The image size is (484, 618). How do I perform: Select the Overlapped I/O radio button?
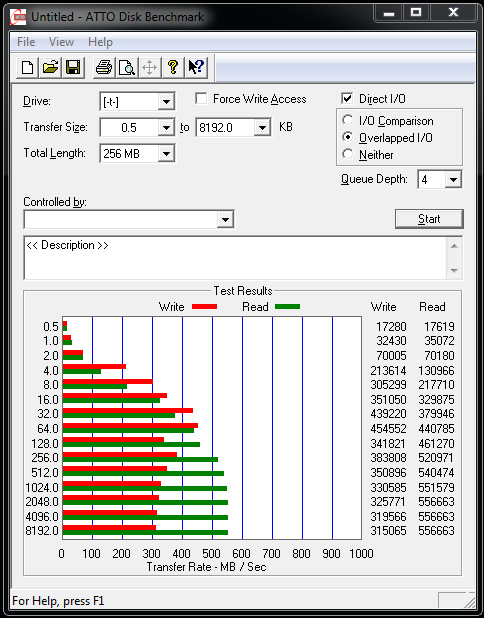tap(347, 137)
